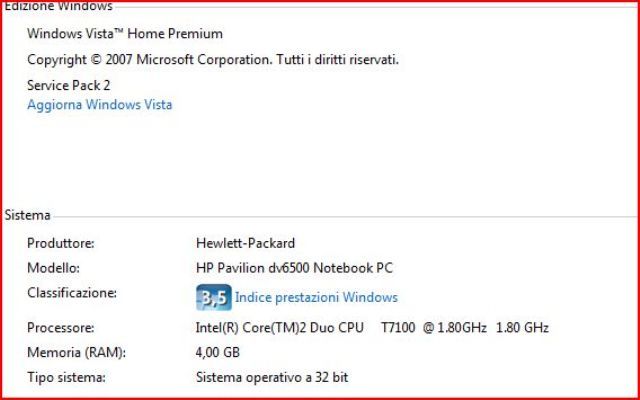Click the 4,00 GB memory value
Image resolution: width=640 pixels, height=400 pixels.
[218, 352]
